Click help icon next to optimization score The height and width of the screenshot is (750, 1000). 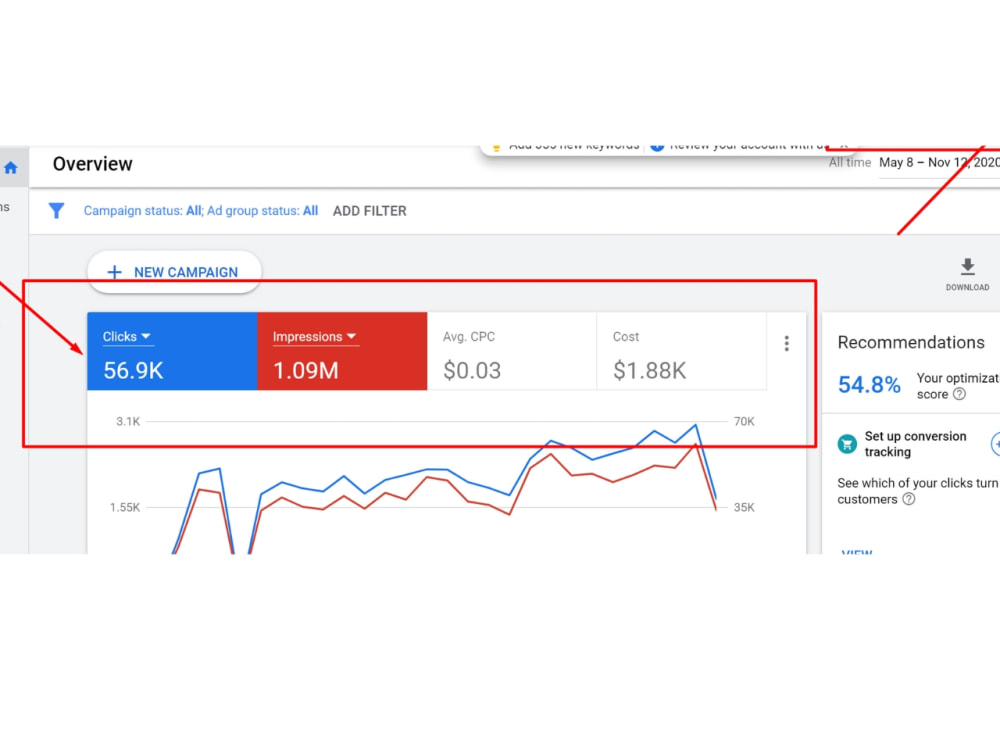pos(959,394)
